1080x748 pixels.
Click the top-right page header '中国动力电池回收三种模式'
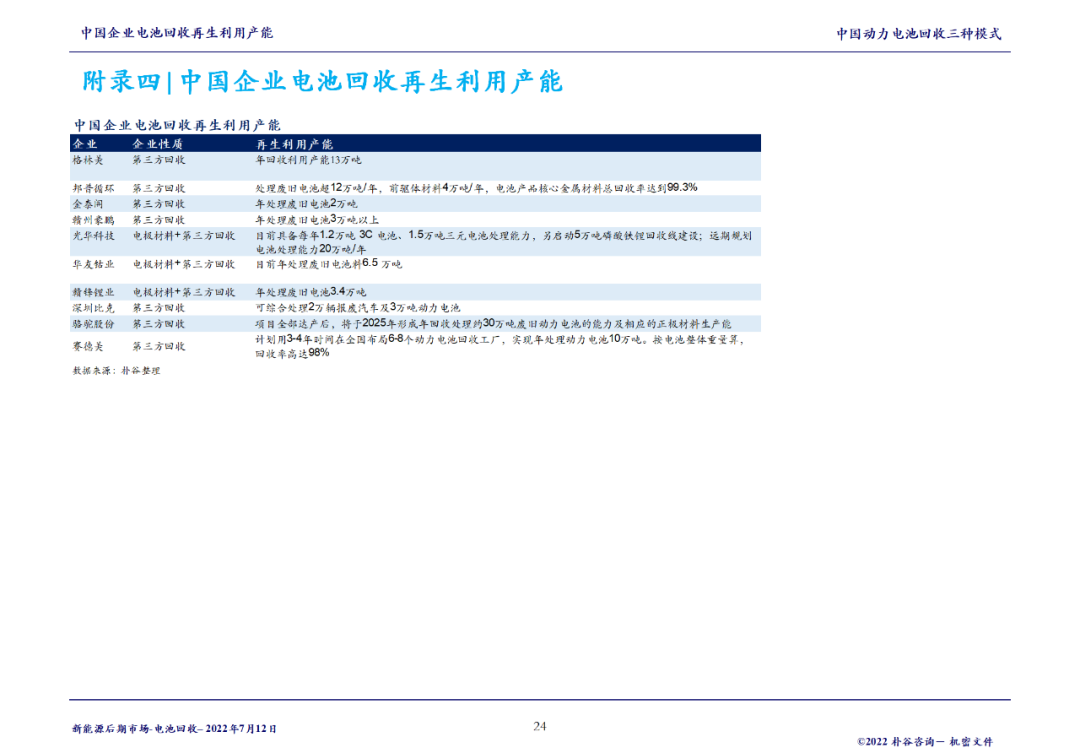click(x=919, y=34)
